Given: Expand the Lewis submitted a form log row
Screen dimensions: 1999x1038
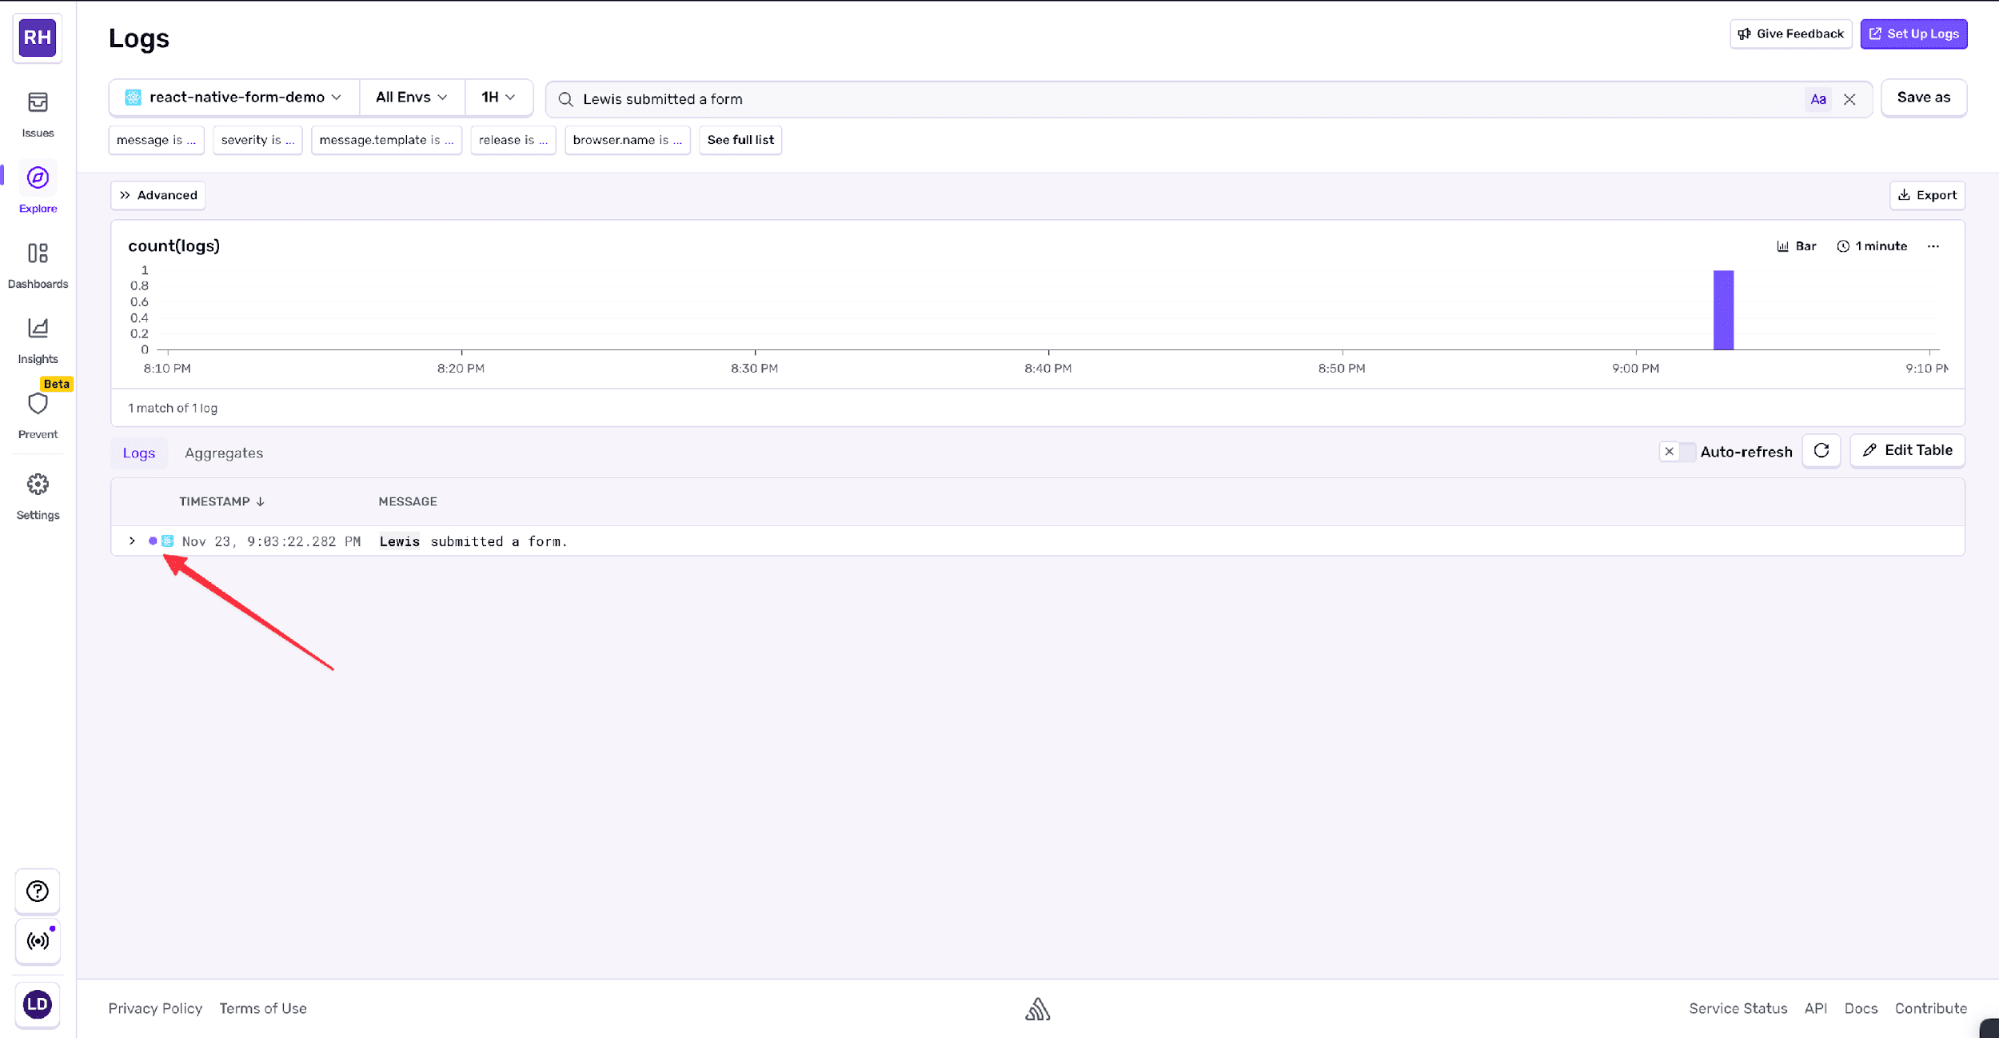Looking at the screenshot, I should coord(132,541).
